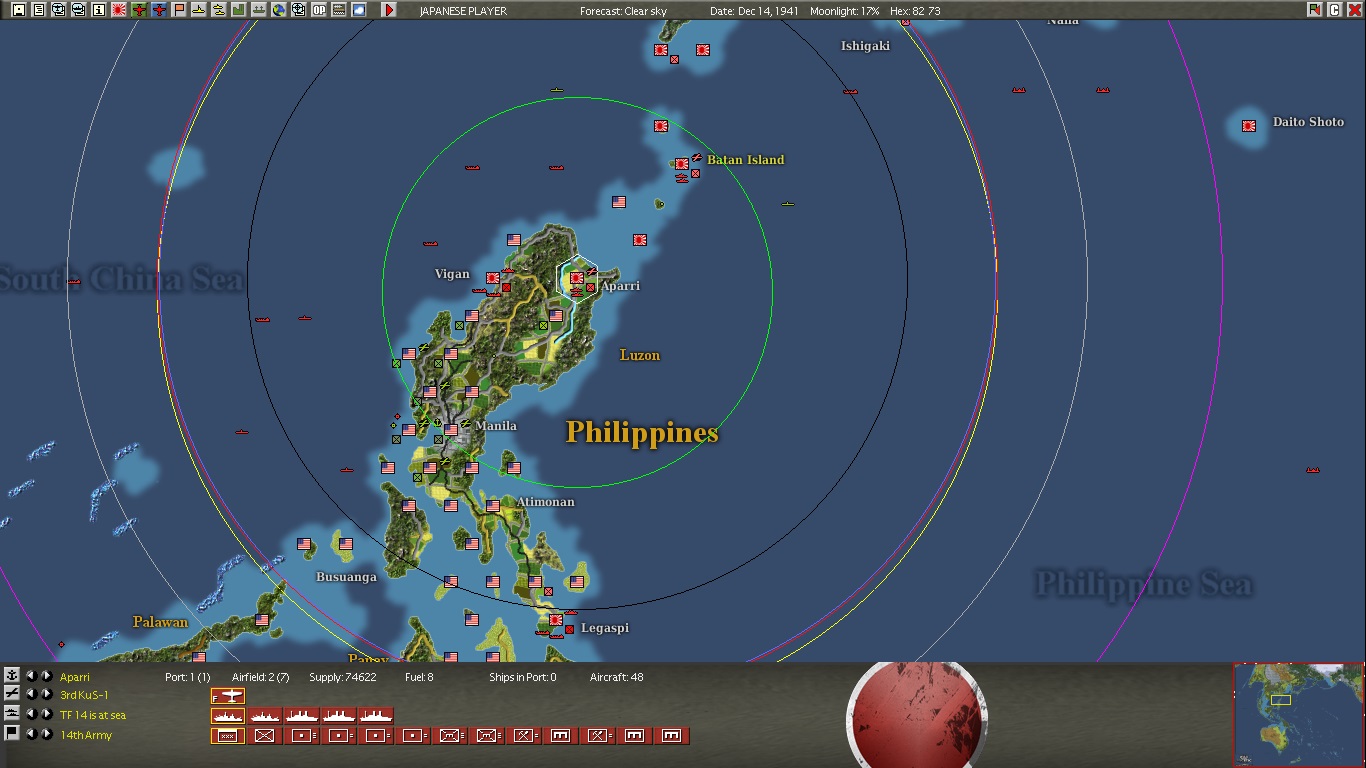The width and height of the screenshot is (1366, 768).
Task: Select the fighter aircraft unit icon marked F
Action: [x=228, y=696]
